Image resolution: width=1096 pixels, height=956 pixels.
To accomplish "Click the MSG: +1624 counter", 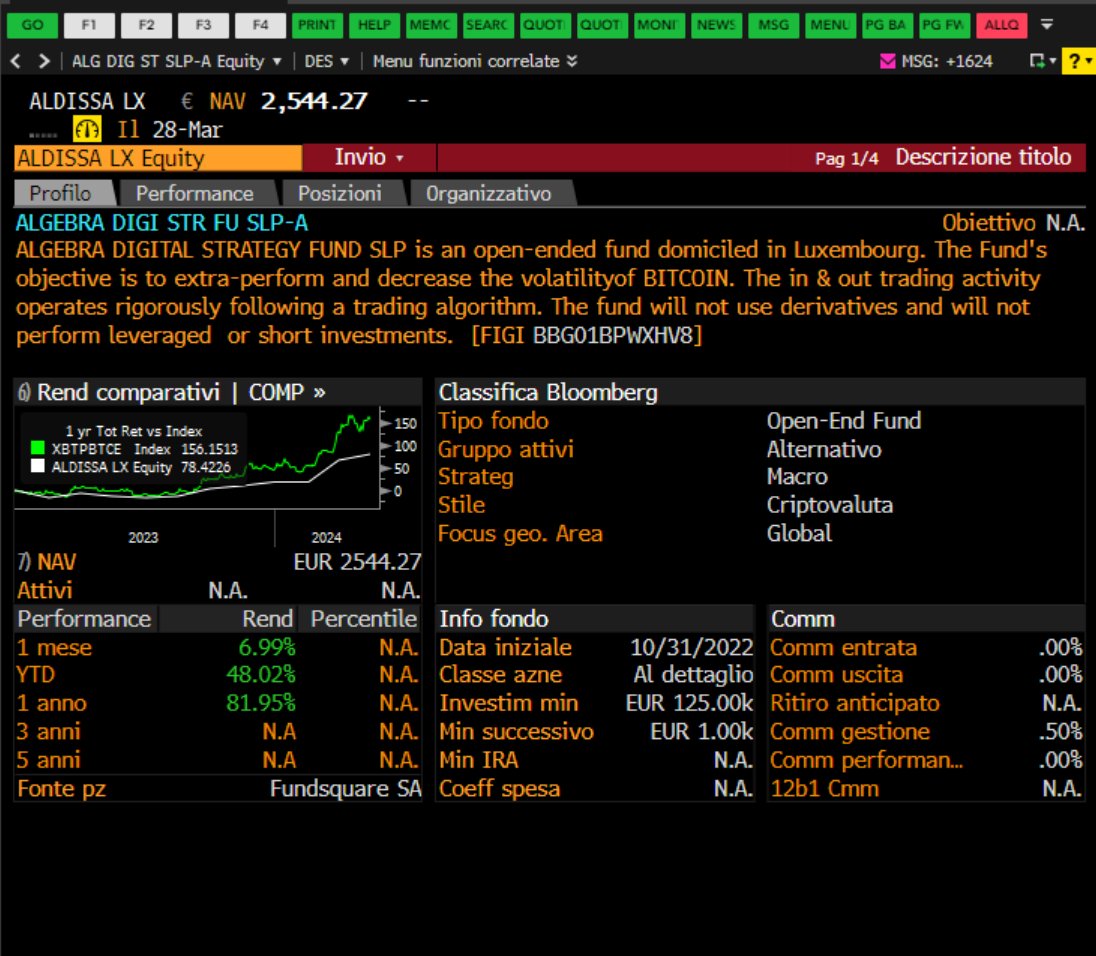I will coord(946,61).
